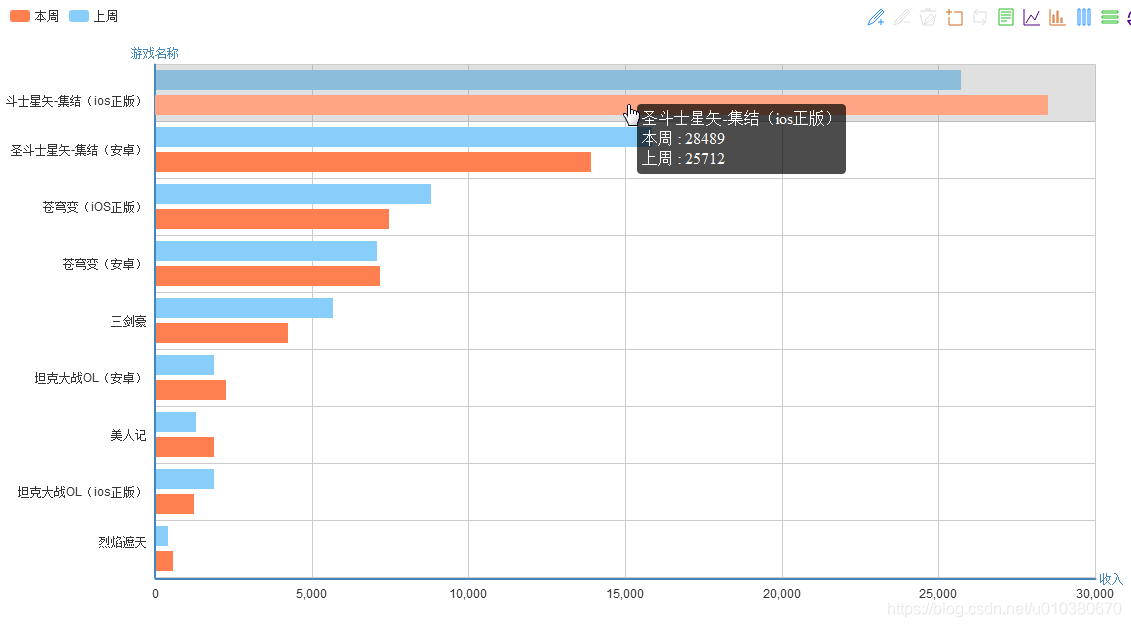Click the 0 tick on 收入 axis
Screen dimensions: 1131x627
155,594
